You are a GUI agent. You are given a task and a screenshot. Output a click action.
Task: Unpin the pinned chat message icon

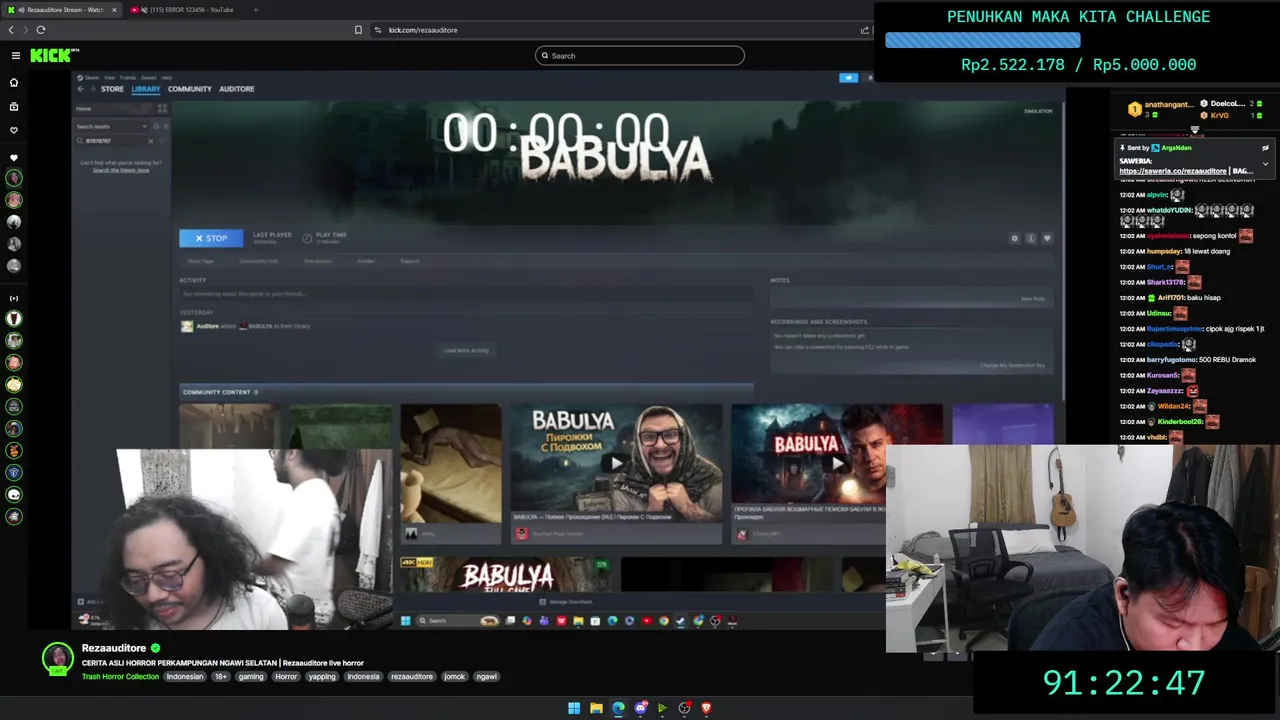click(x=1265, y=148)
